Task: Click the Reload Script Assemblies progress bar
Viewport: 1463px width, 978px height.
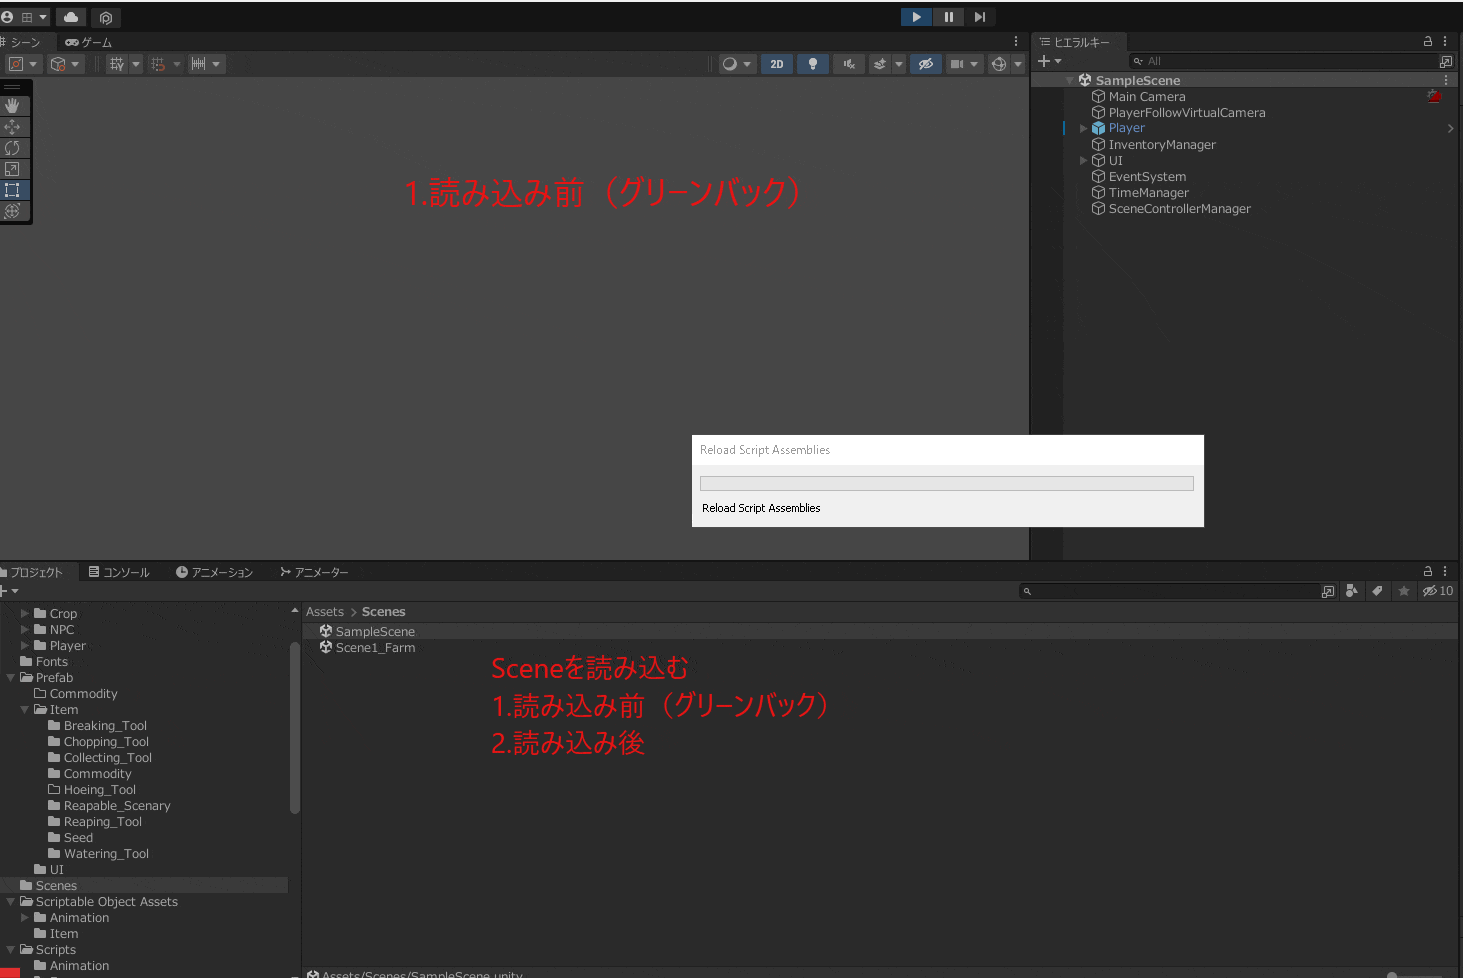Action: (947, 483)
